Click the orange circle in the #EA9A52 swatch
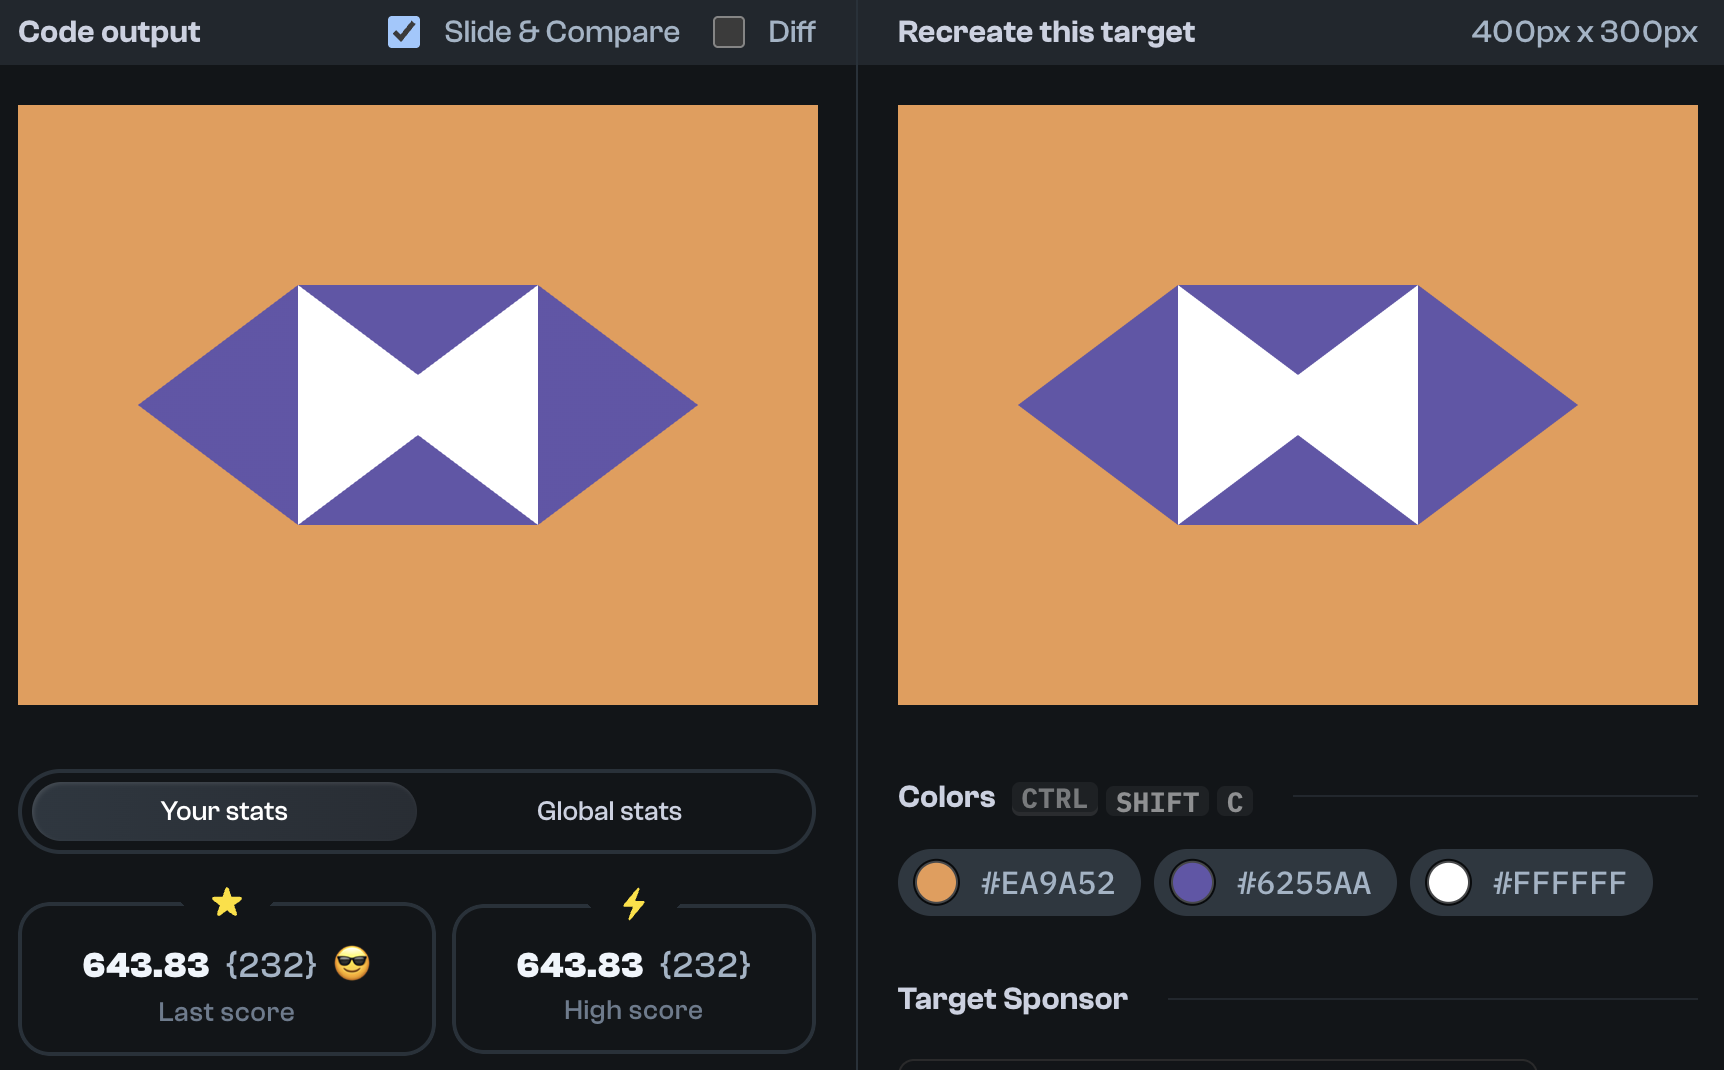The width and height of the screenshot is (1724, 1070). point(935,882)
